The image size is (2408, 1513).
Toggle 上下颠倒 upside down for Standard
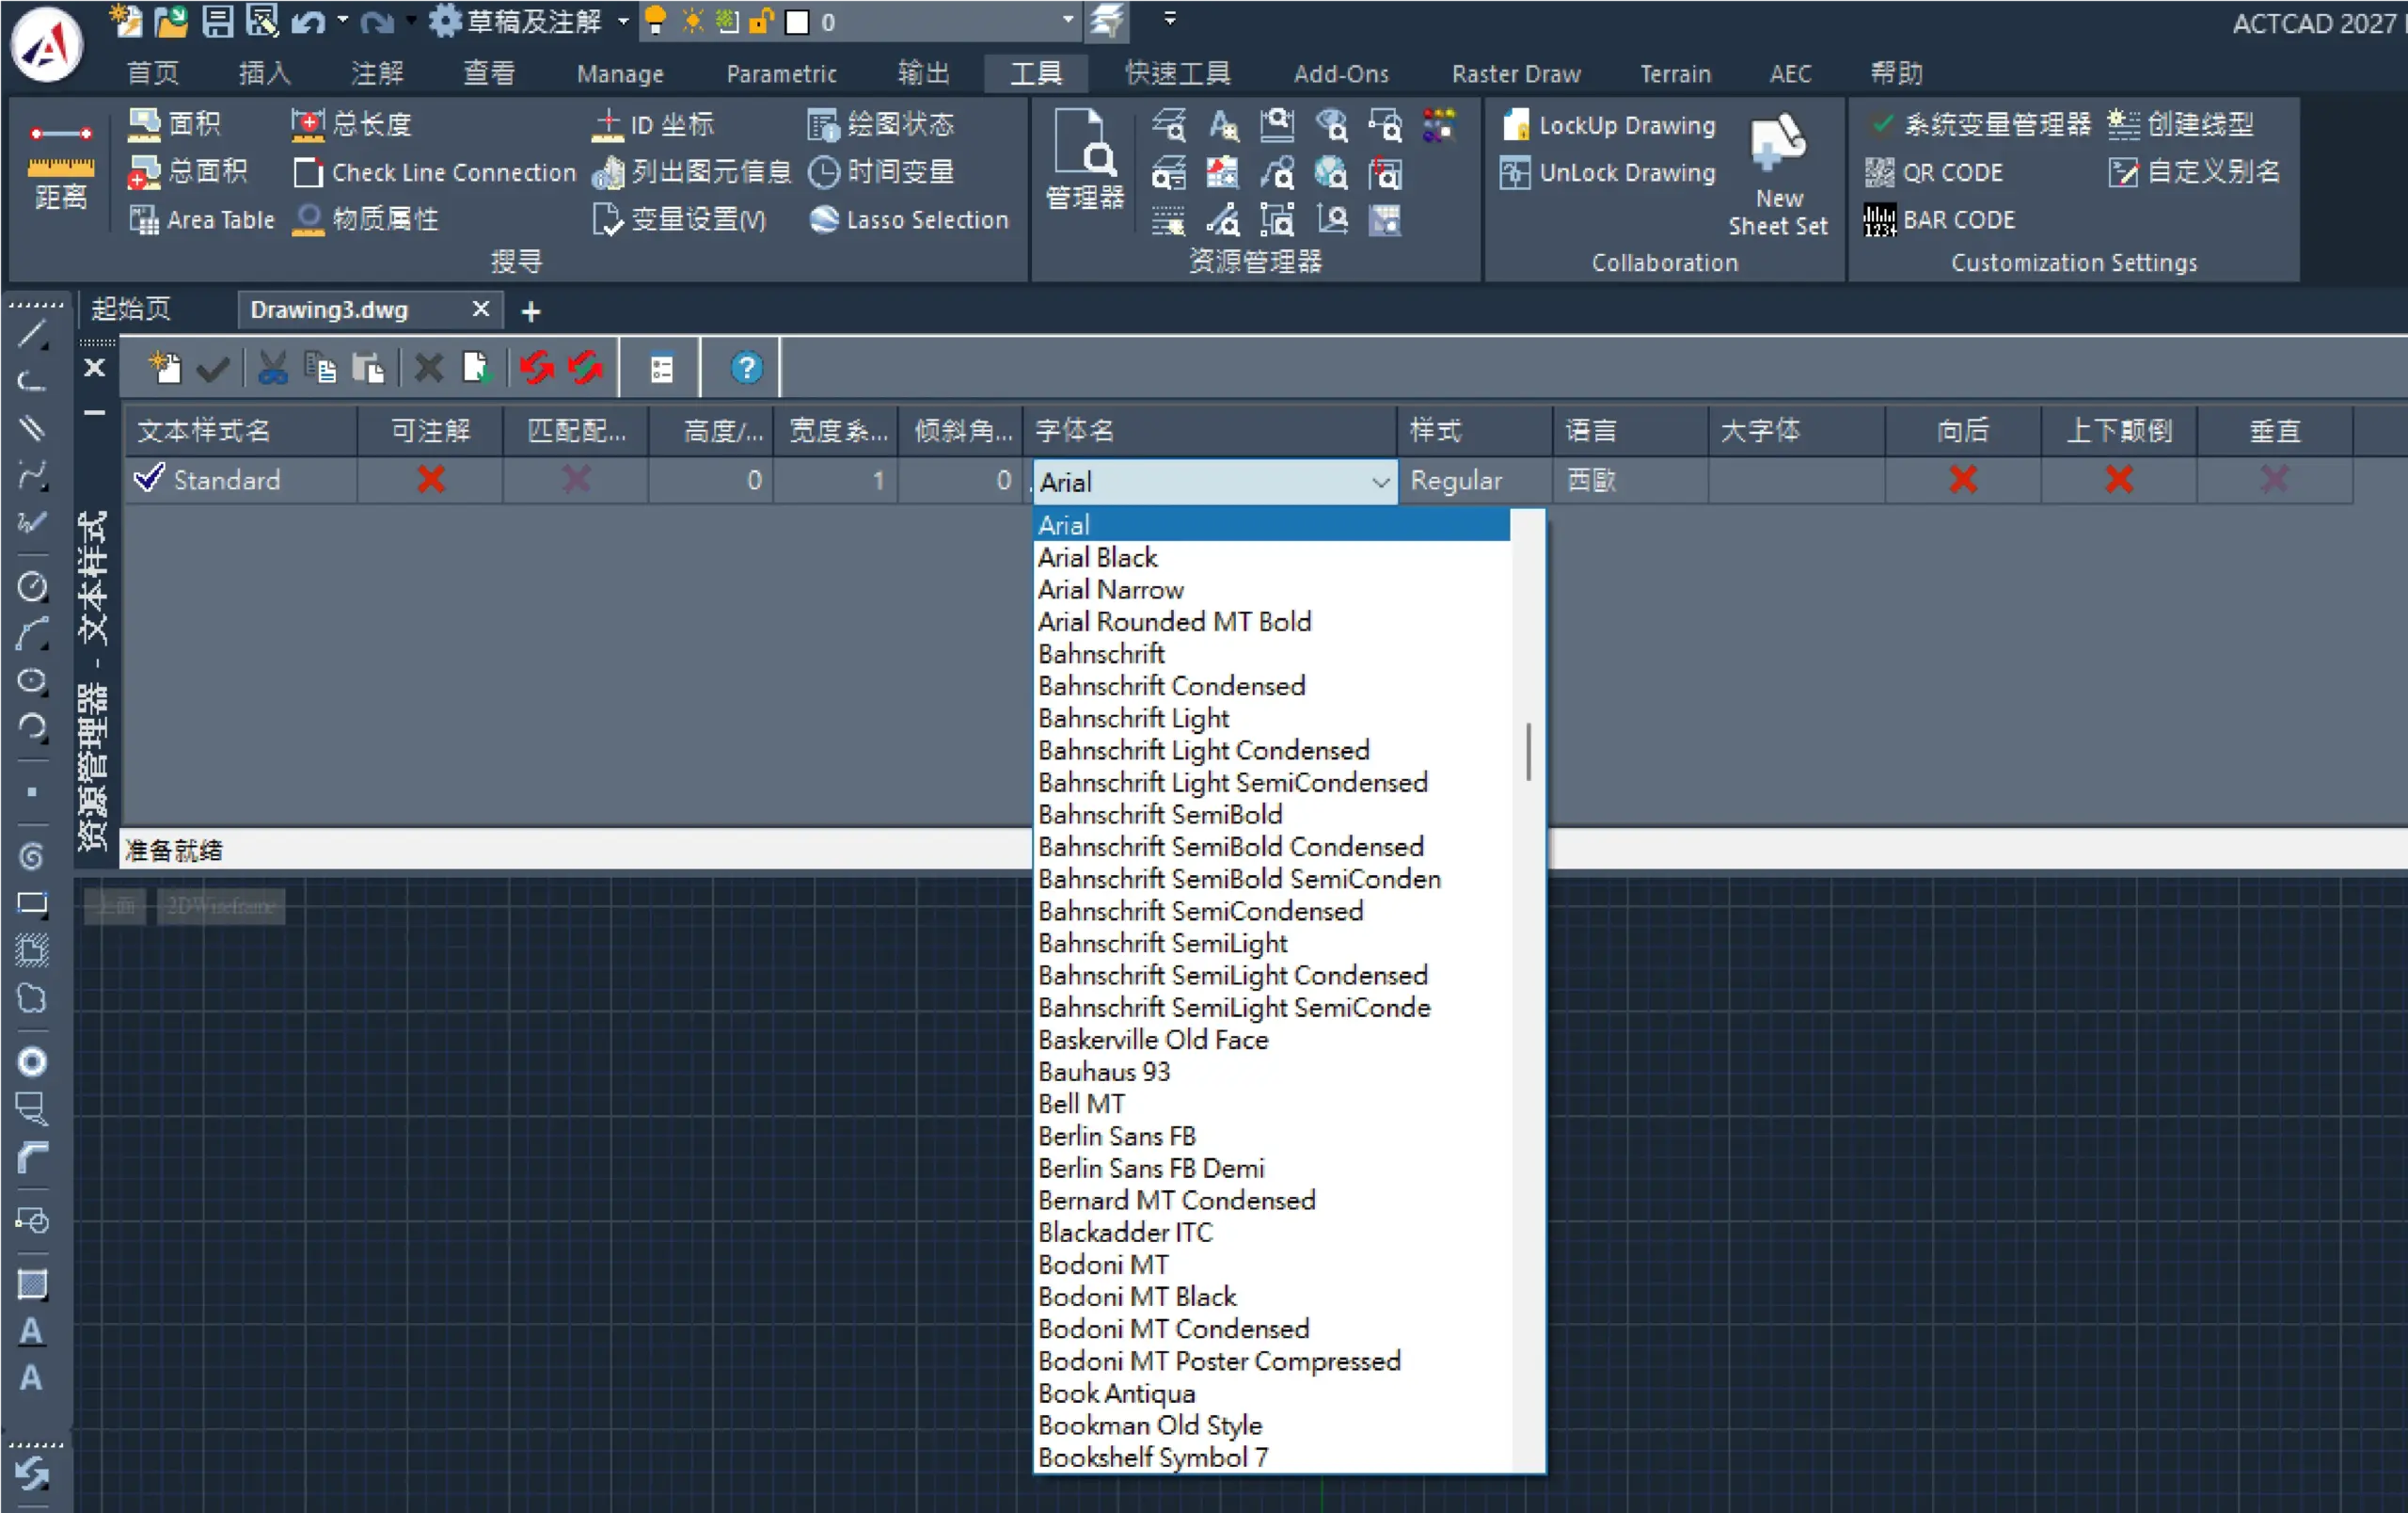2119,480
